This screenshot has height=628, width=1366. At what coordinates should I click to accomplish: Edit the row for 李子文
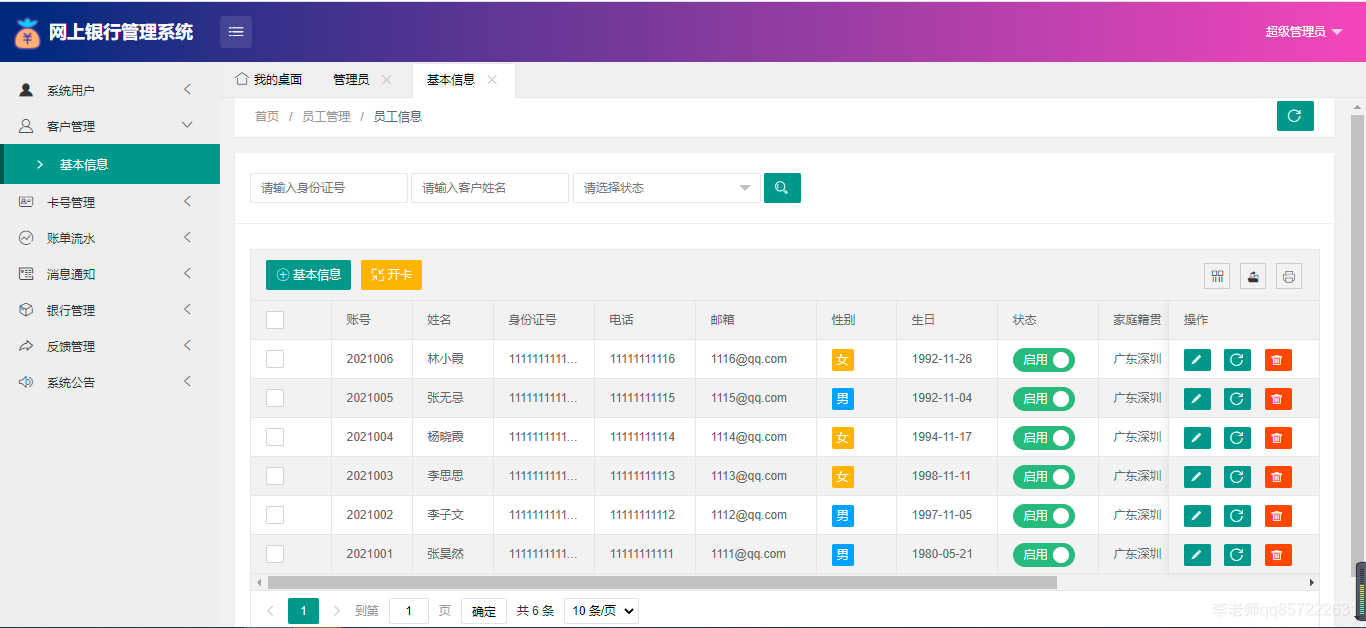1197,516
